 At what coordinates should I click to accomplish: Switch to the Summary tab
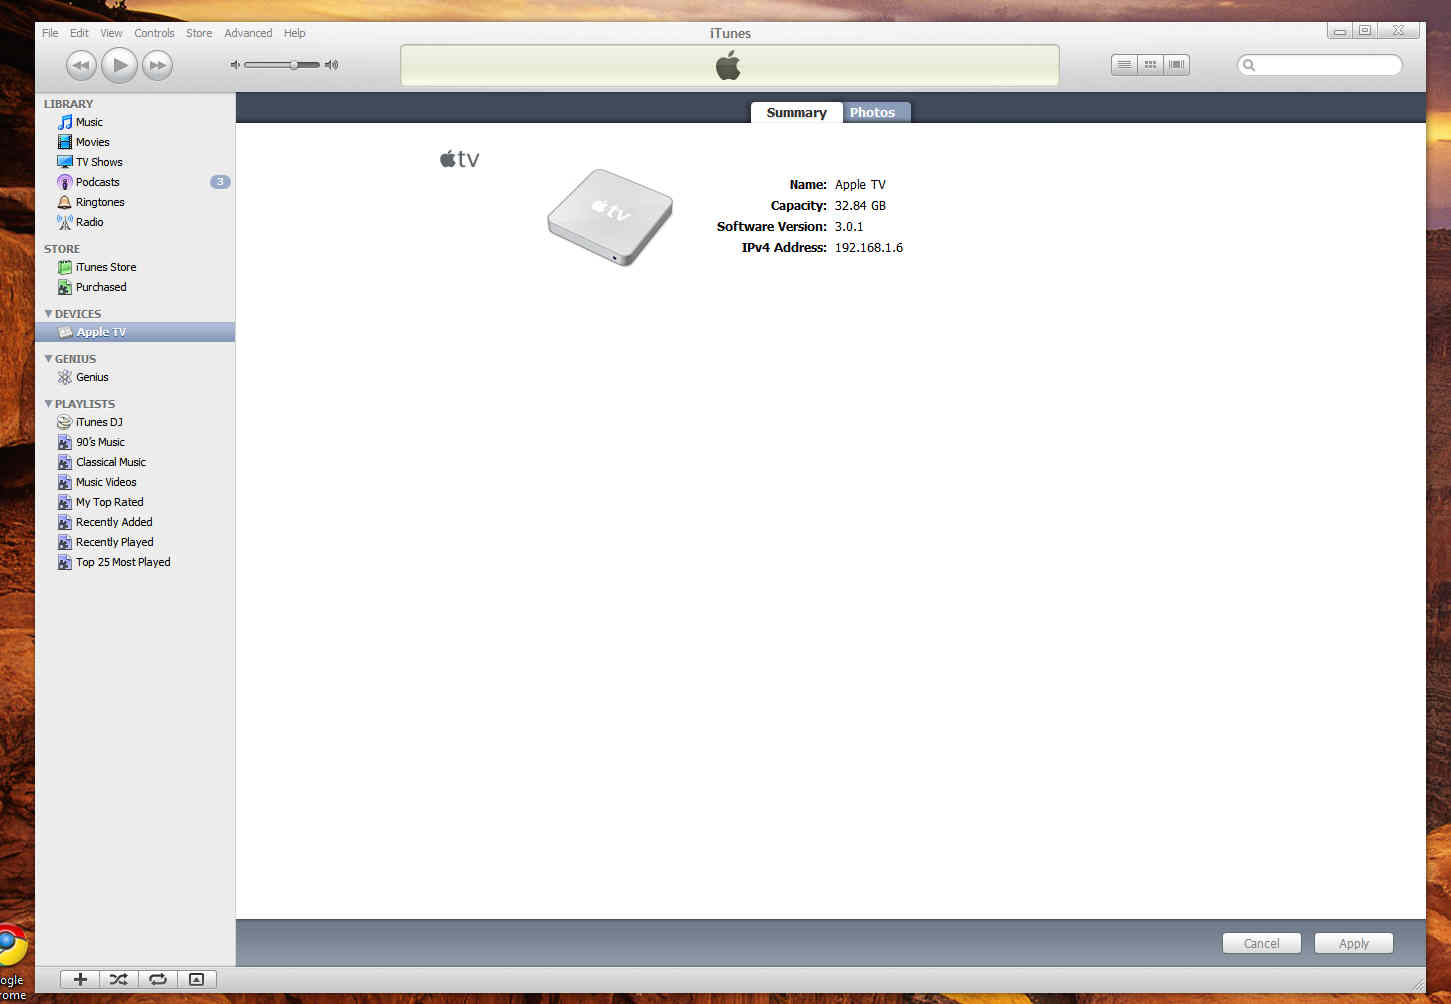tap(797, 112)
